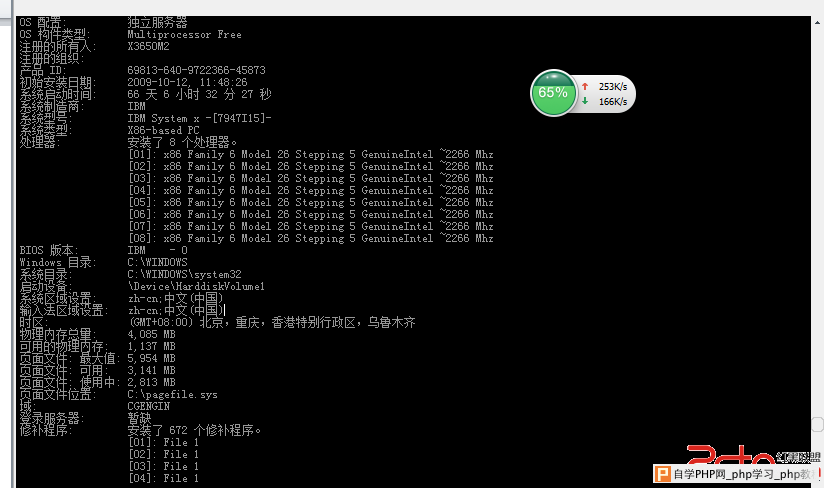The image size is (824, 488).
Task: Click the green 65% memory accelerator ball
Action: pos(553,93)
